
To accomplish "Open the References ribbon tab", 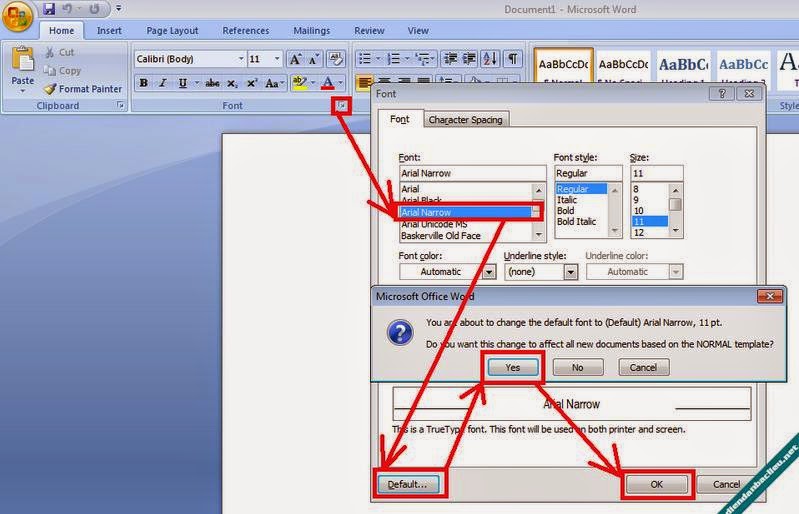I will (246, 31).
